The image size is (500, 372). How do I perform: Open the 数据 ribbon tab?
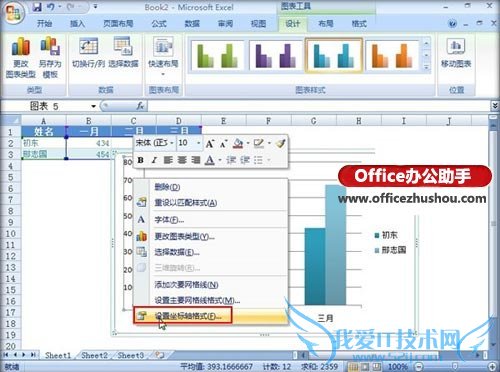coord(192,24)
